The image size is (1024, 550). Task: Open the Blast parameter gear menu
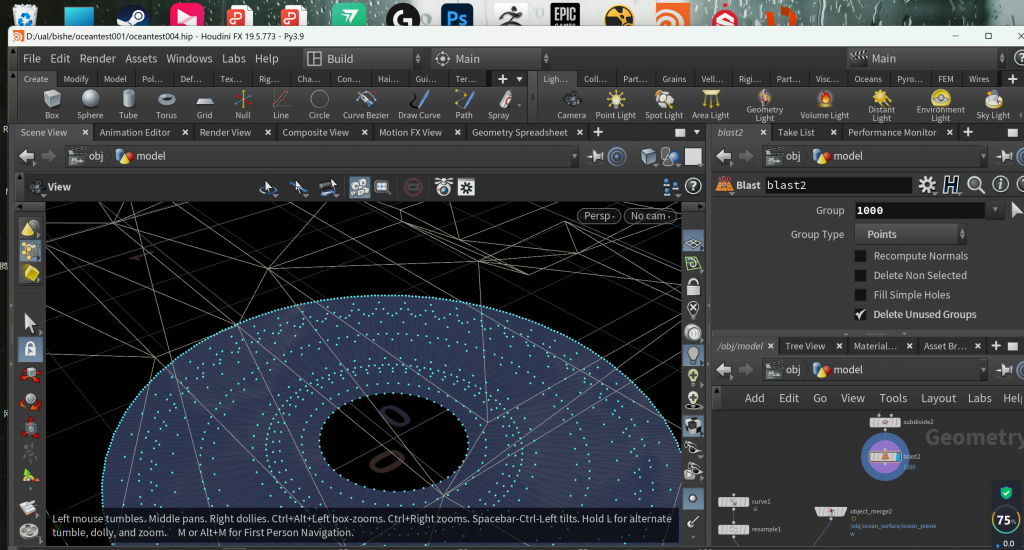927,185
